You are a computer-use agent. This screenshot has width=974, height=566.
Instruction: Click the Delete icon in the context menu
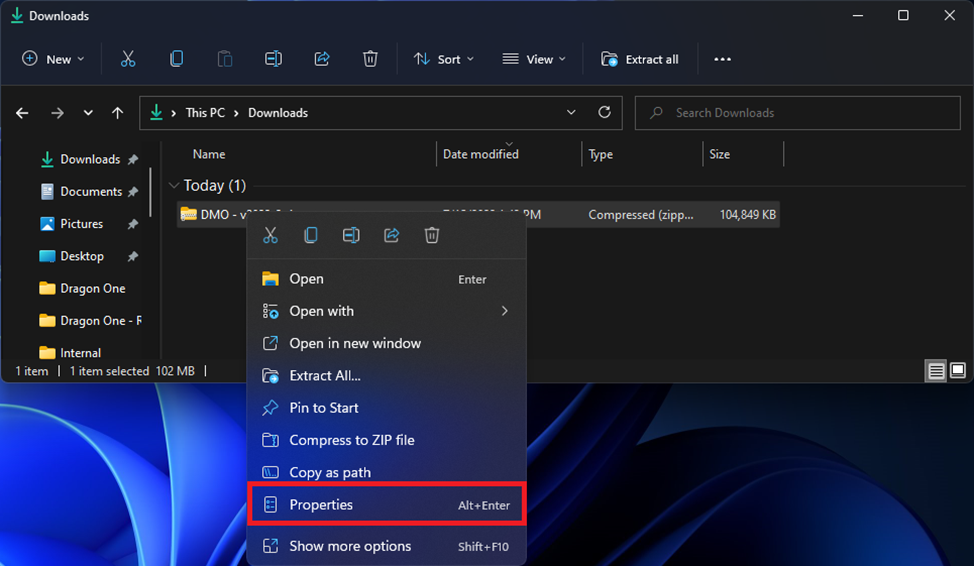pyautogui.click(x=431, y=235)
